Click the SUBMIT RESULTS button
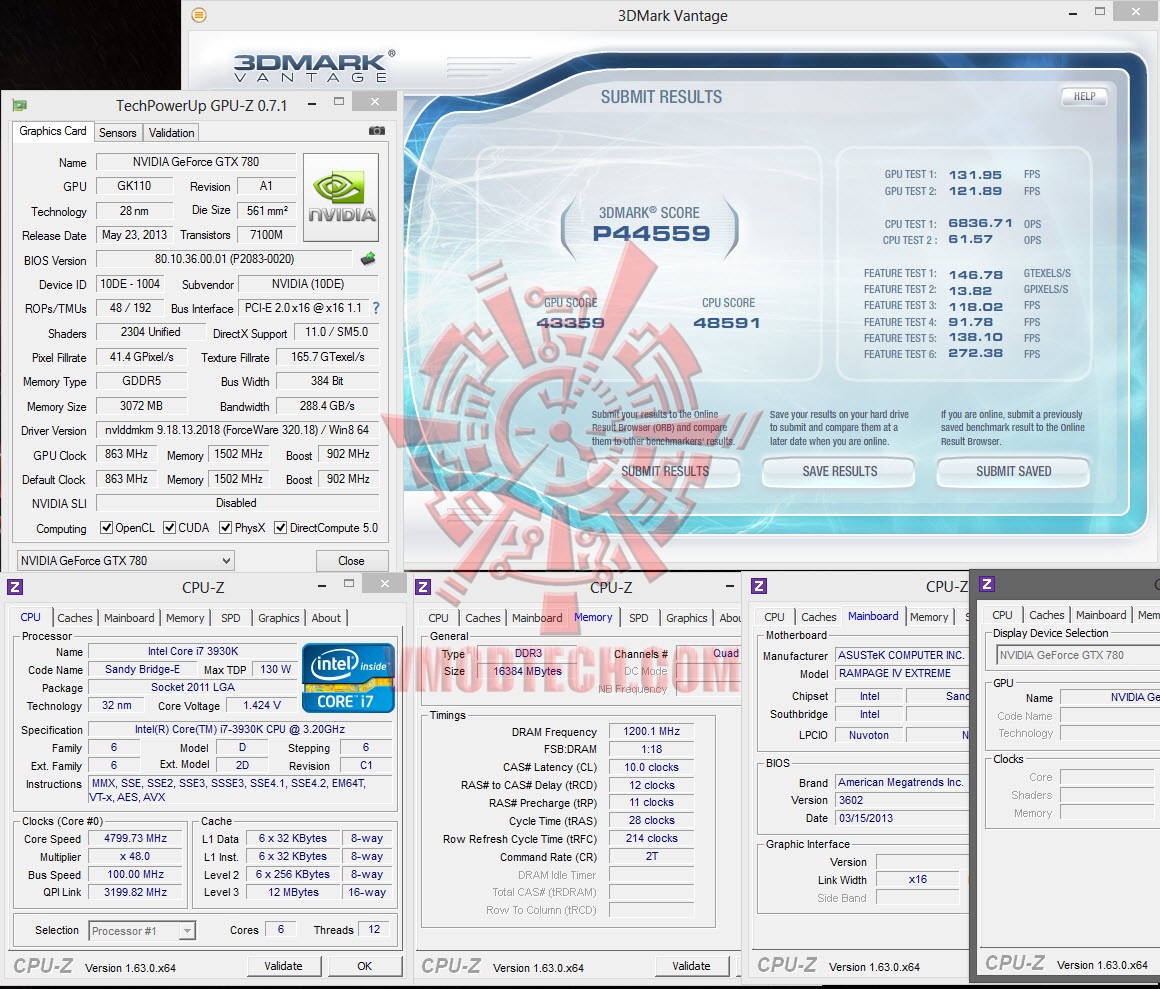The height and width of the screenshot is (989, 1160). pyautogui.click(x=665, y=471)
